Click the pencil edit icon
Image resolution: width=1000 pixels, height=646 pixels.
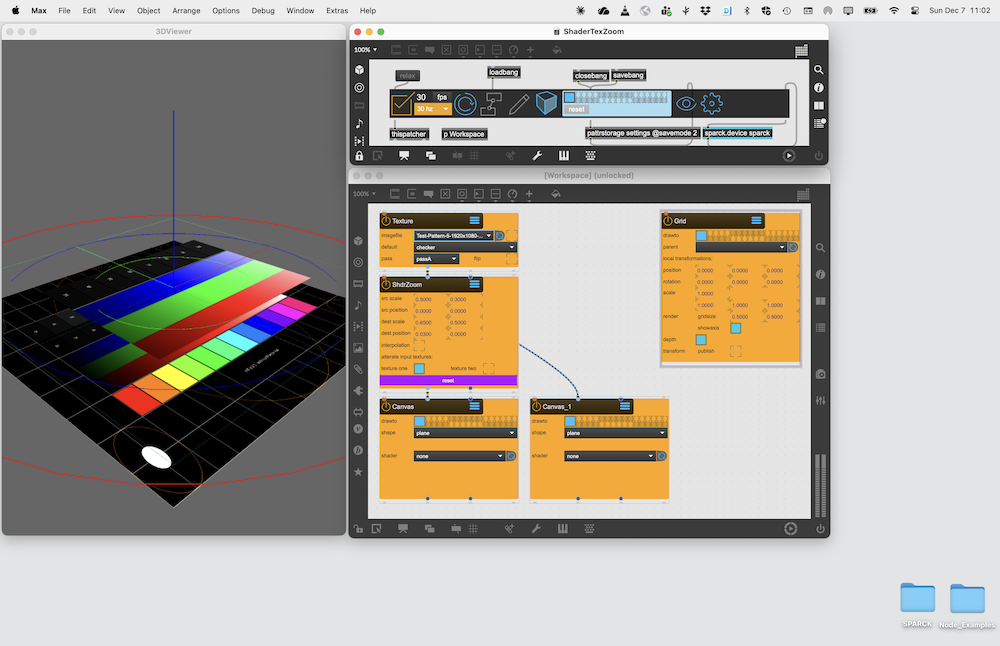click(x=519, y=103)
